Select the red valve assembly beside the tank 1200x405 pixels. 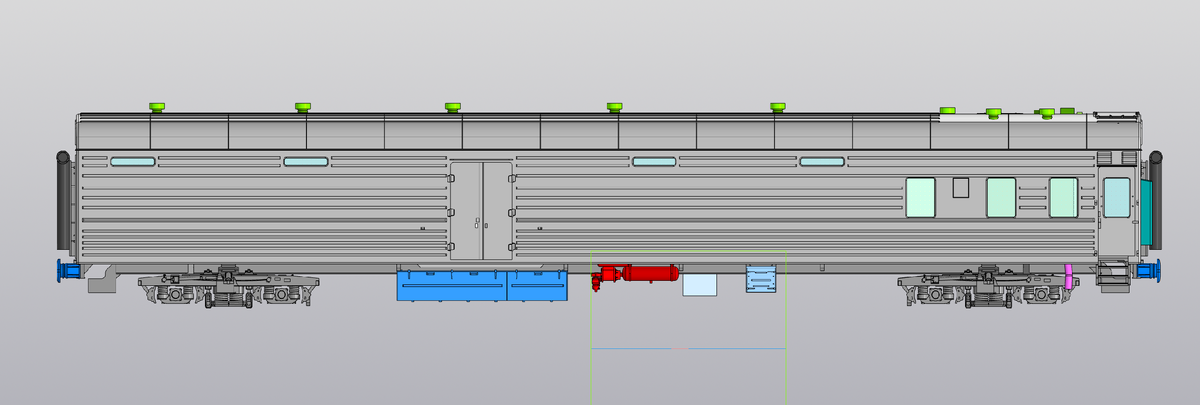[606, 277]
